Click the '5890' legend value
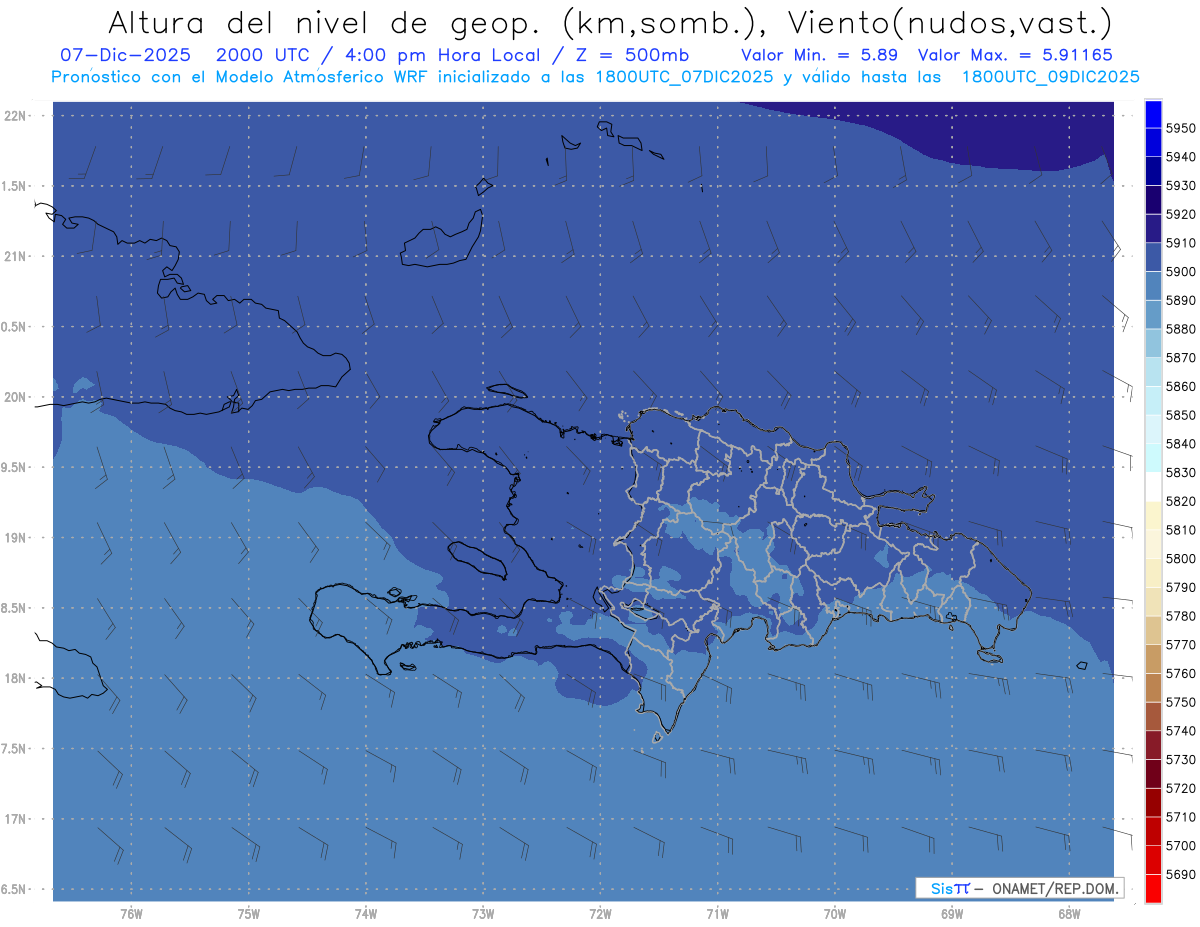 pyautogui.click(x=1180, y=300)
